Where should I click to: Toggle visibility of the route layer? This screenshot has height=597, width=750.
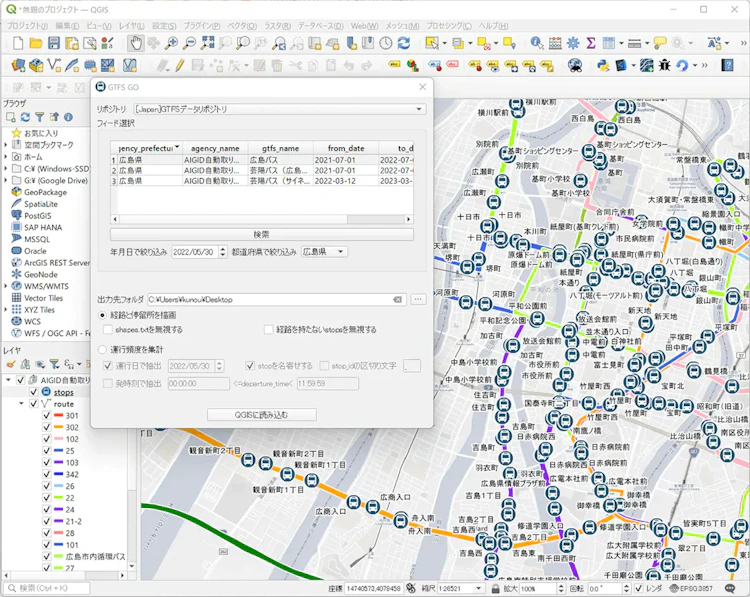point(33,404)
